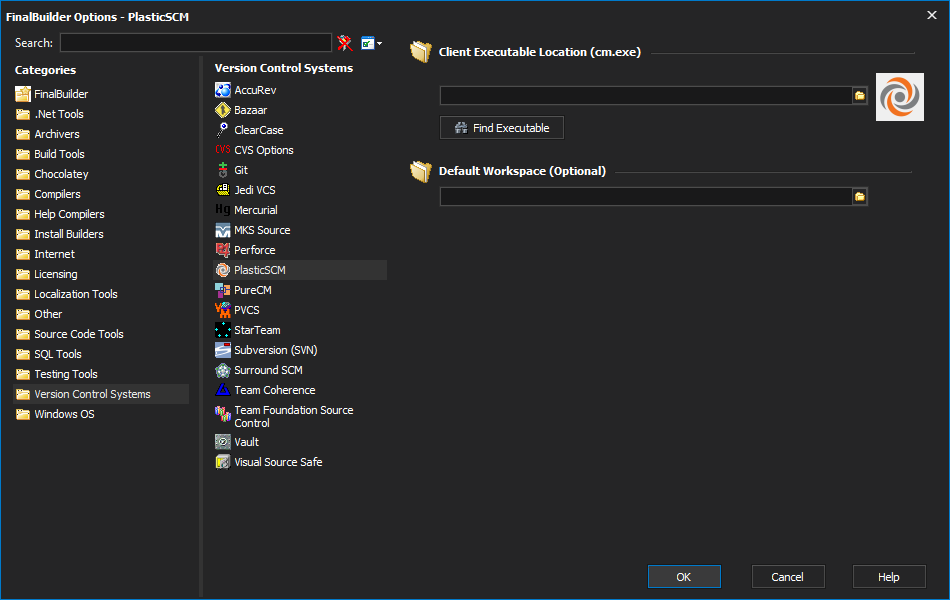Open search options dropdown next to search box
The image size is (950, 600).
(371, 43)
